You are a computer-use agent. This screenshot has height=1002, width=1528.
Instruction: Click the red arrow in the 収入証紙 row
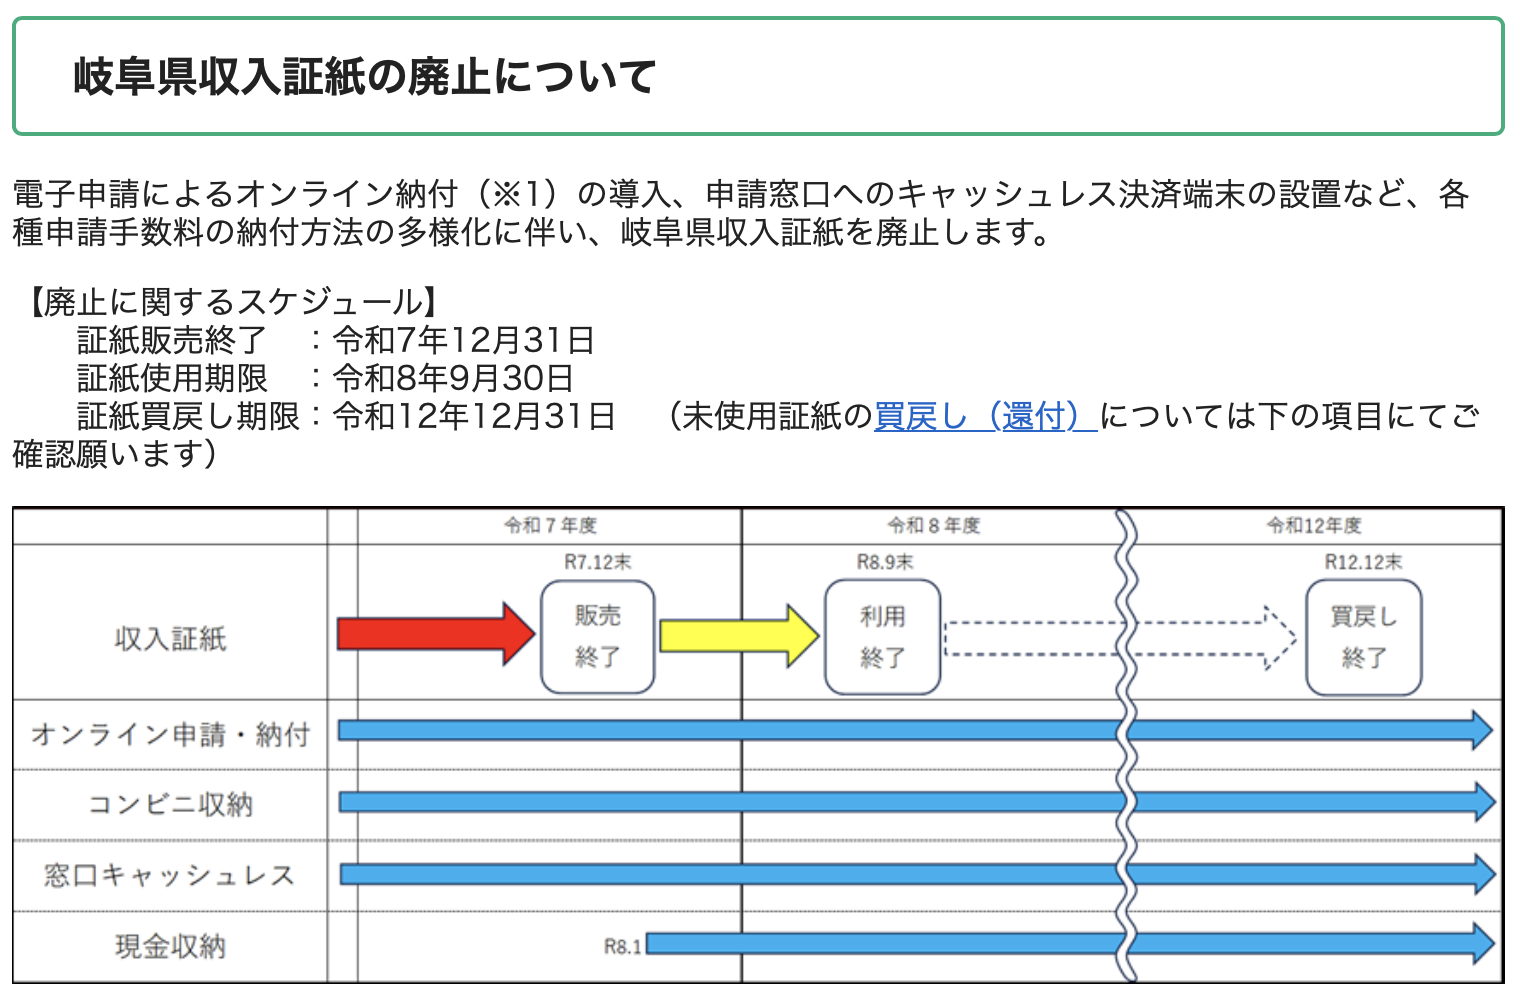(436, 634)
